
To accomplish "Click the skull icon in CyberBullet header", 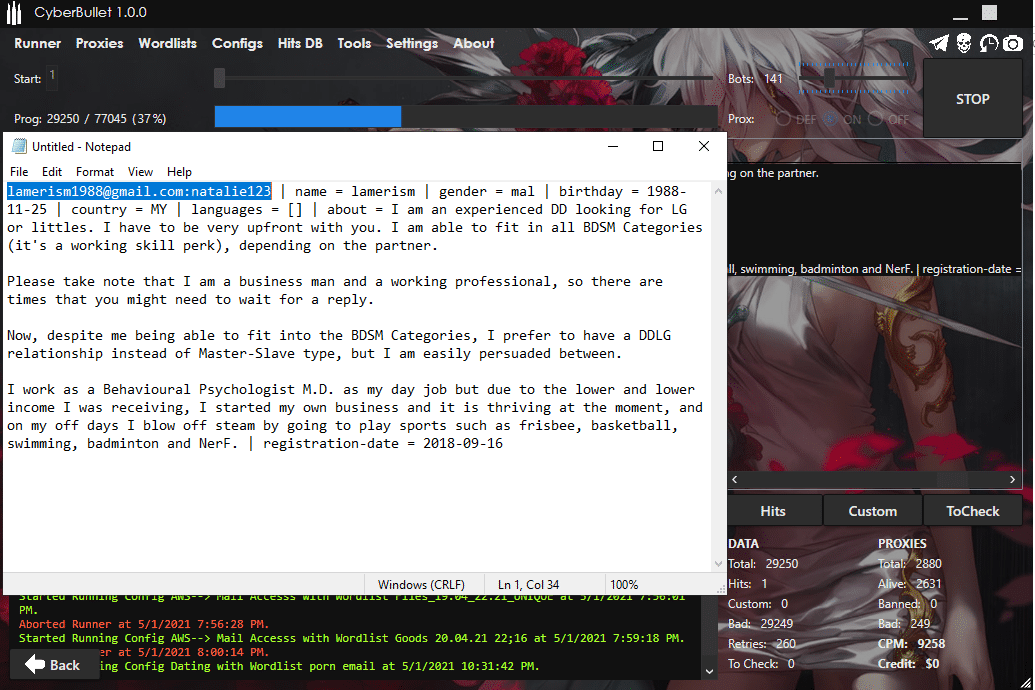I will [x=964, y=44].
